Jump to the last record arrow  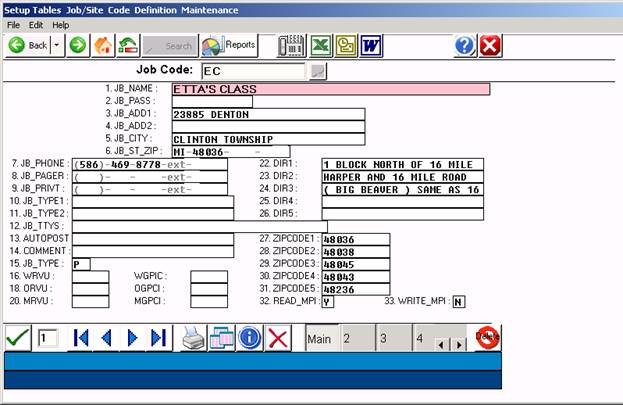pos(158,338)
